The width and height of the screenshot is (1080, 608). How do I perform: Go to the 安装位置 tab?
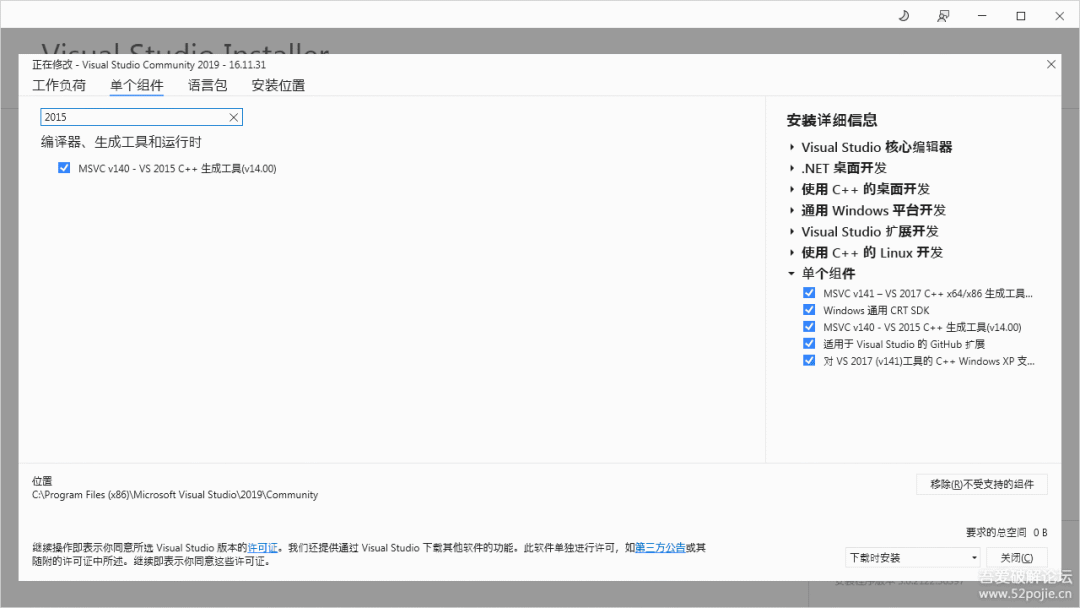278,85
